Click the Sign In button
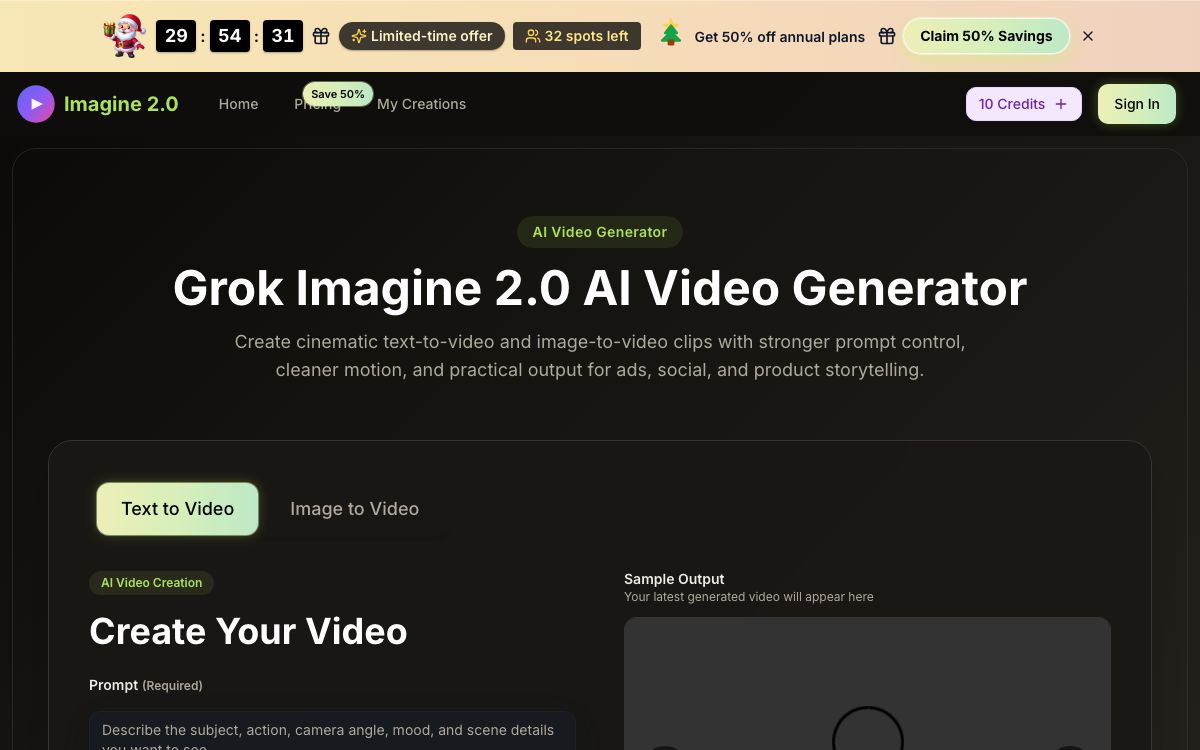Viewport: 1200px width, 750px height. point(1137,104)
